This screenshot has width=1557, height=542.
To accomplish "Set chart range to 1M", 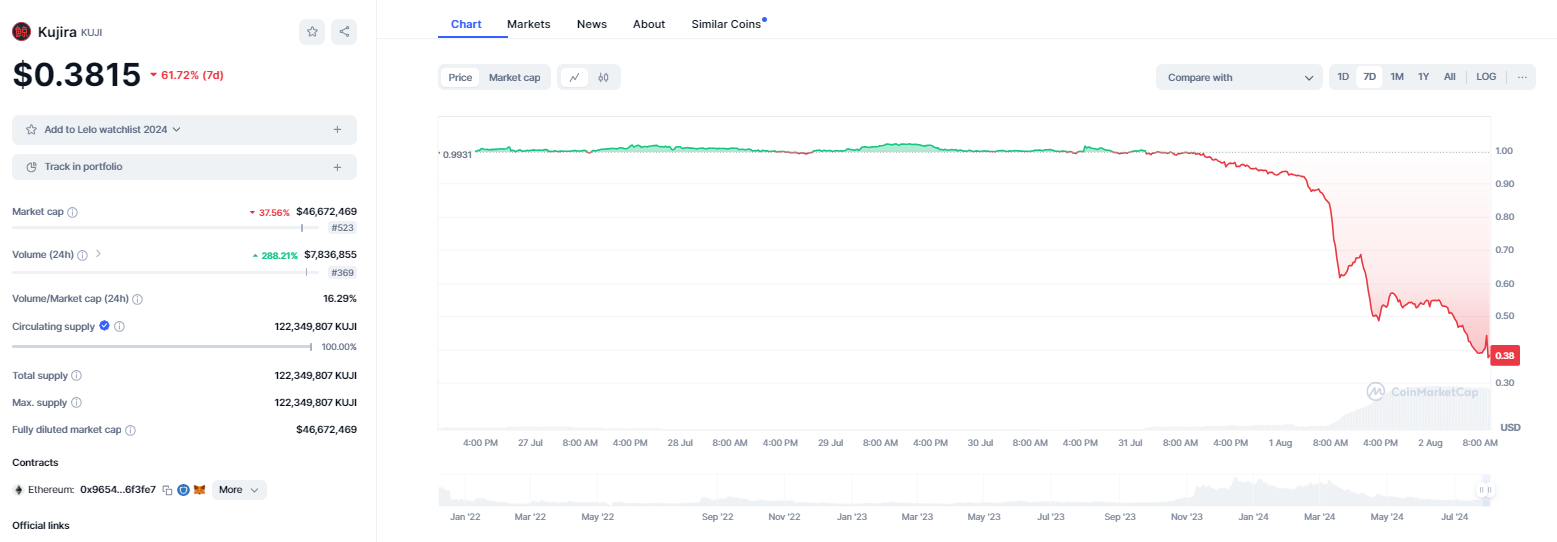I will pyautogui.click(x=1397, y=77).
